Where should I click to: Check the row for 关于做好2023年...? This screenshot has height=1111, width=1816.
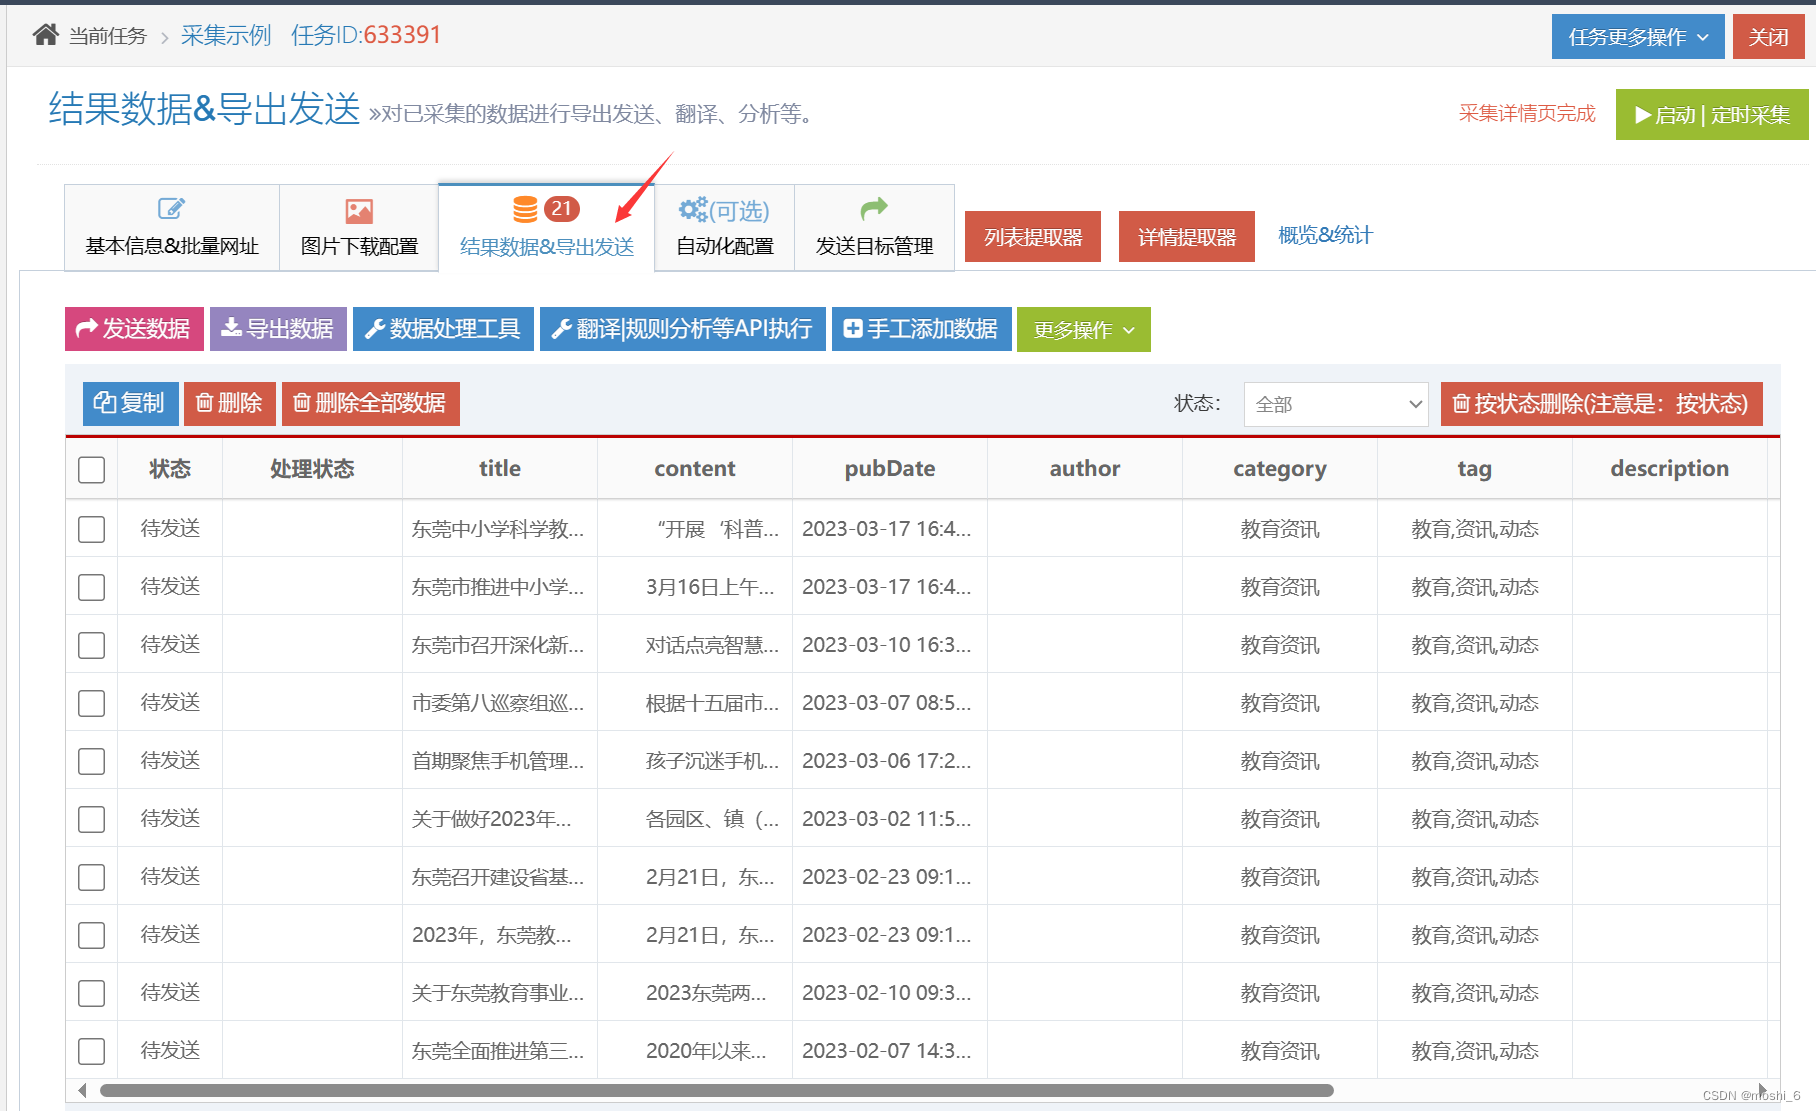(x=91, y=819)
